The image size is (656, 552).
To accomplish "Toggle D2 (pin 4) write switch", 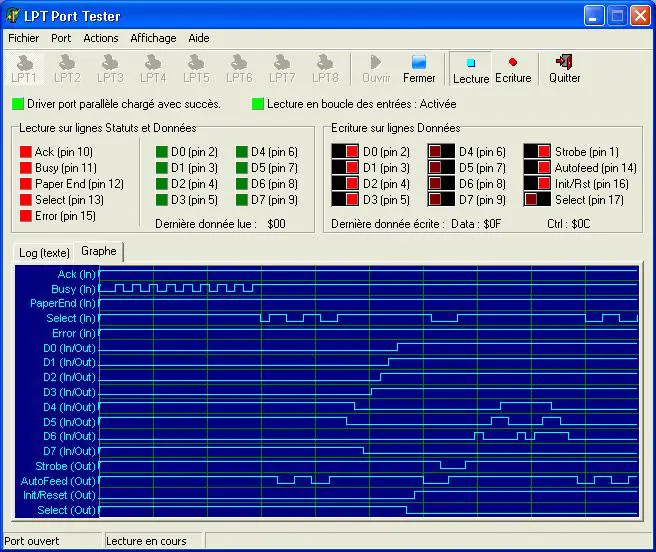I will coord(345,183).
